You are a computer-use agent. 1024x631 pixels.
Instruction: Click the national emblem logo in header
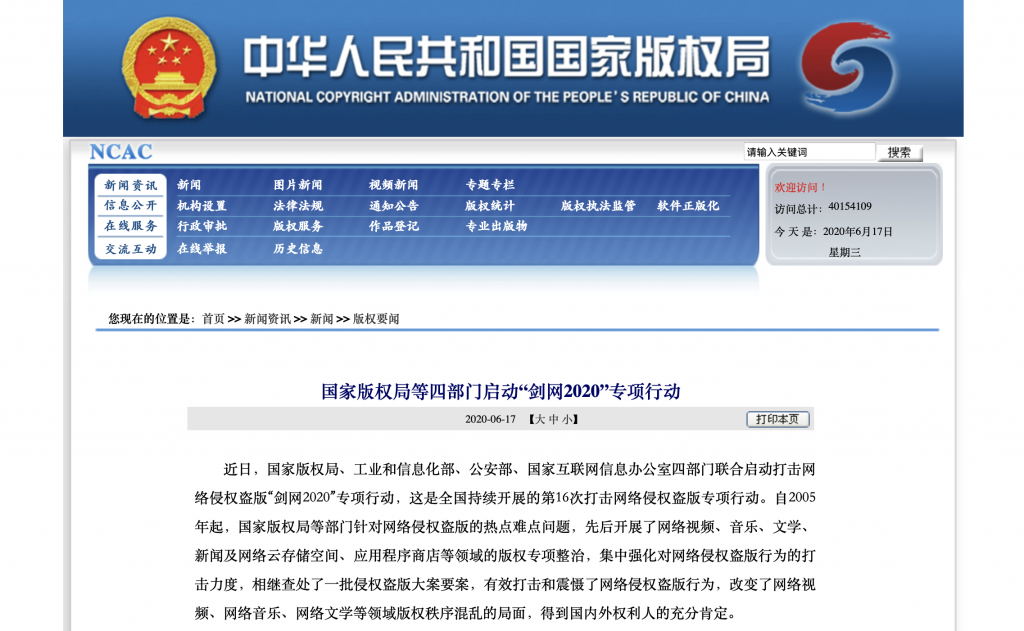(168, 68)
